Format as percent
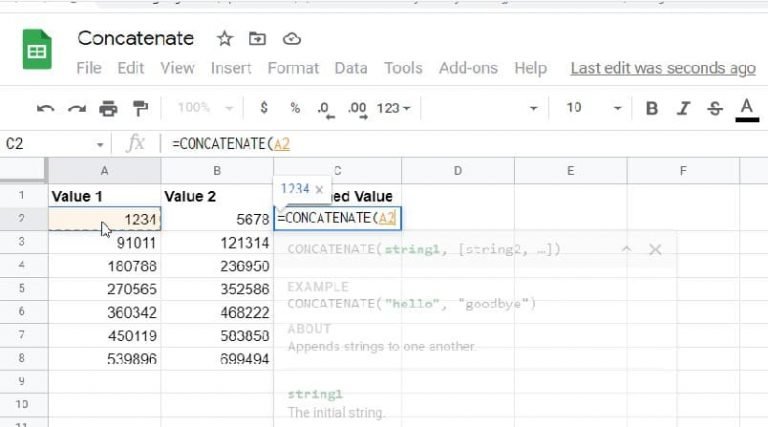Image resolution: width=768 pixels, height=427 pixels. coord(295,108)
